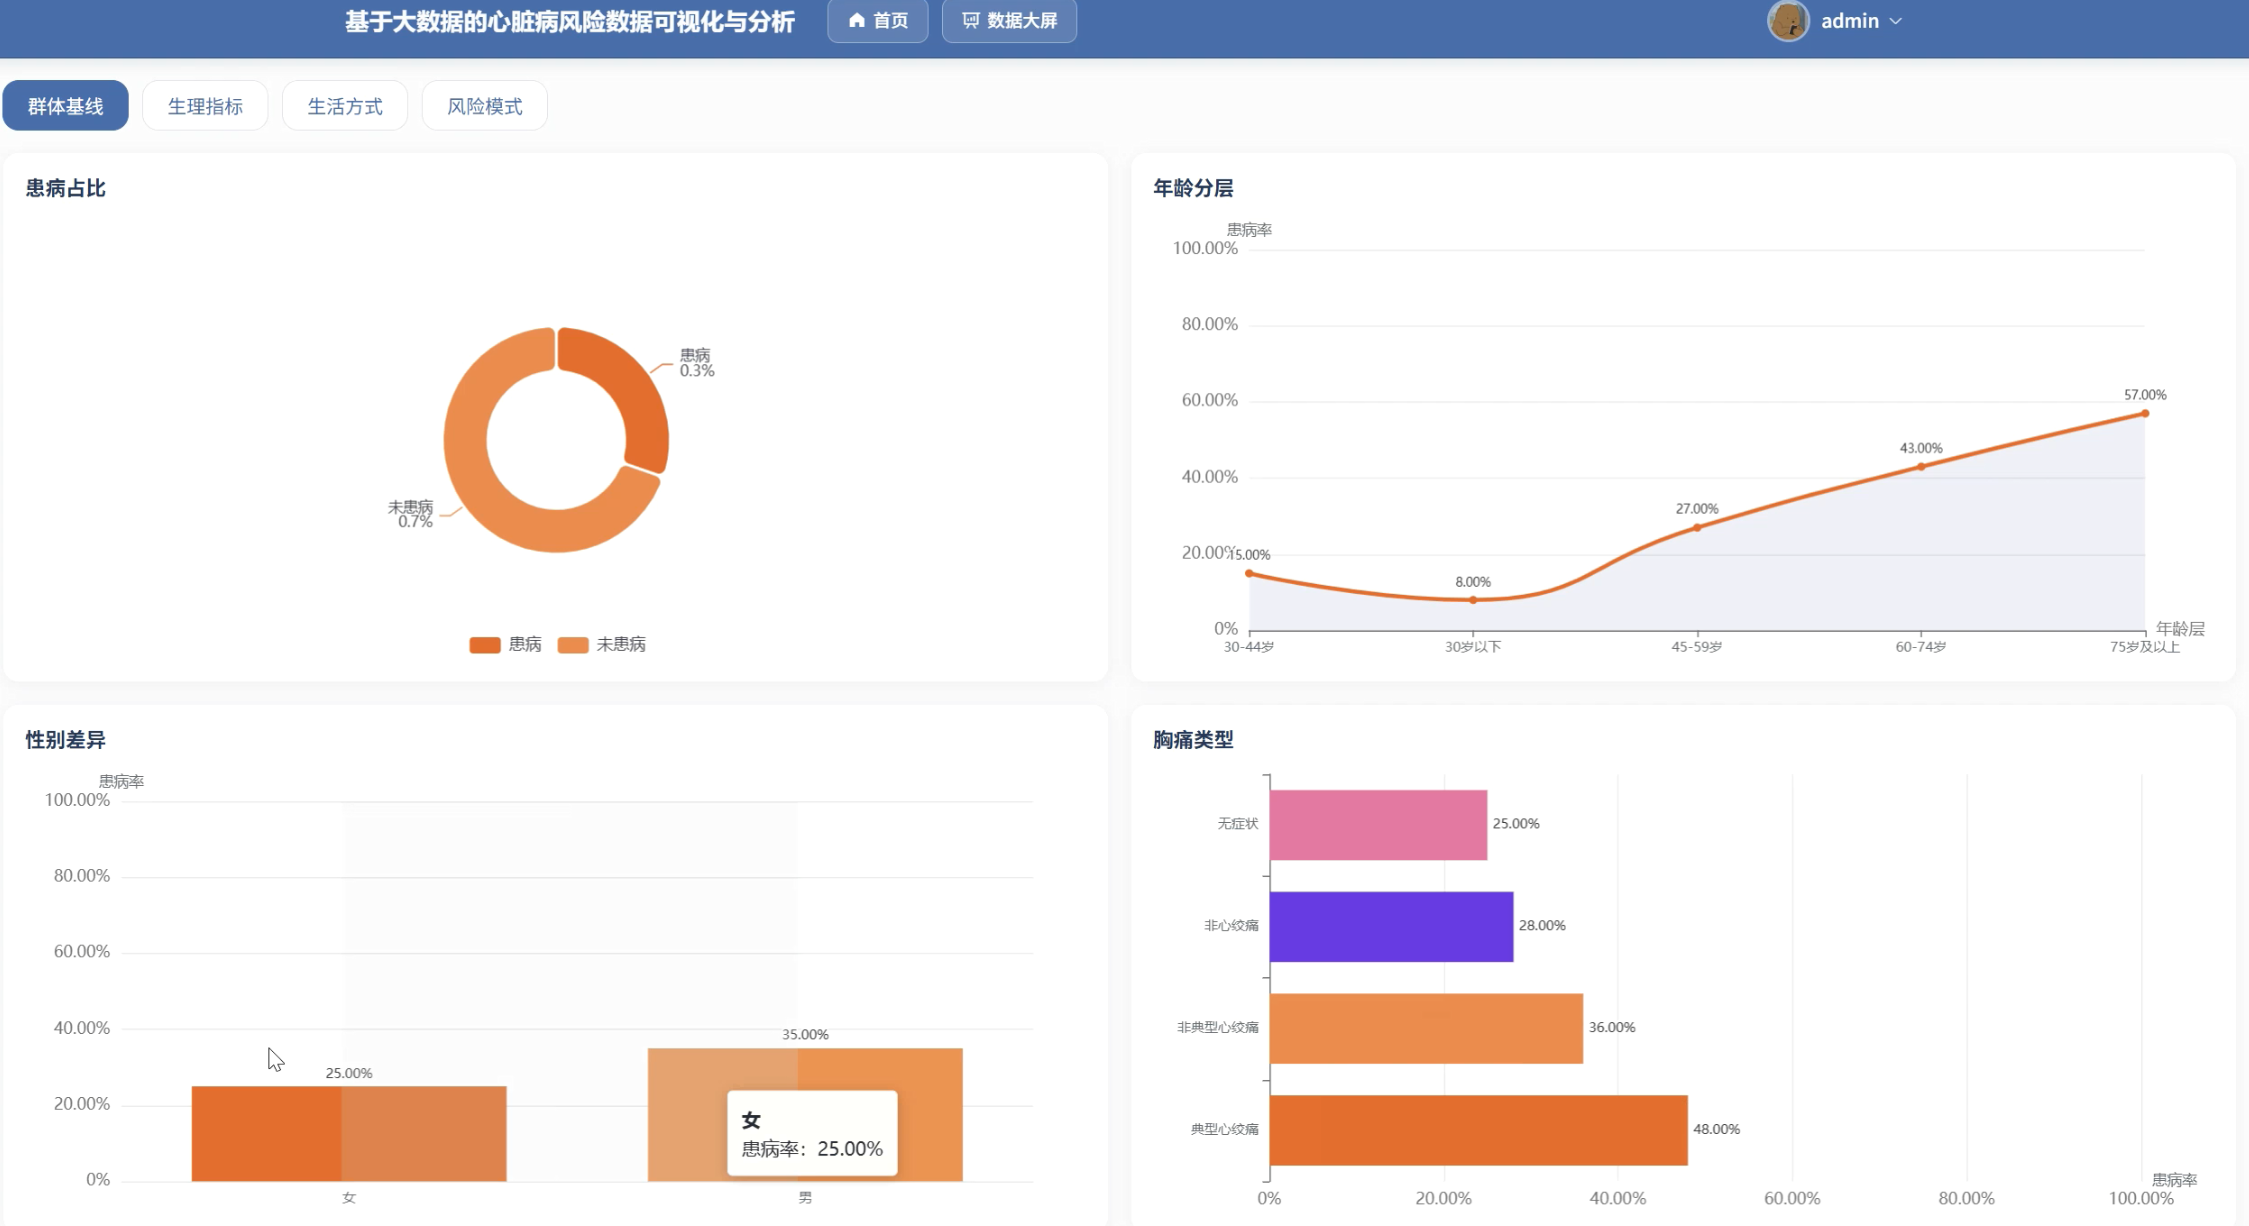Switch to the 风险模式 tab
The height and width of the screenshot is (1226, 2249).
(484, 105)
